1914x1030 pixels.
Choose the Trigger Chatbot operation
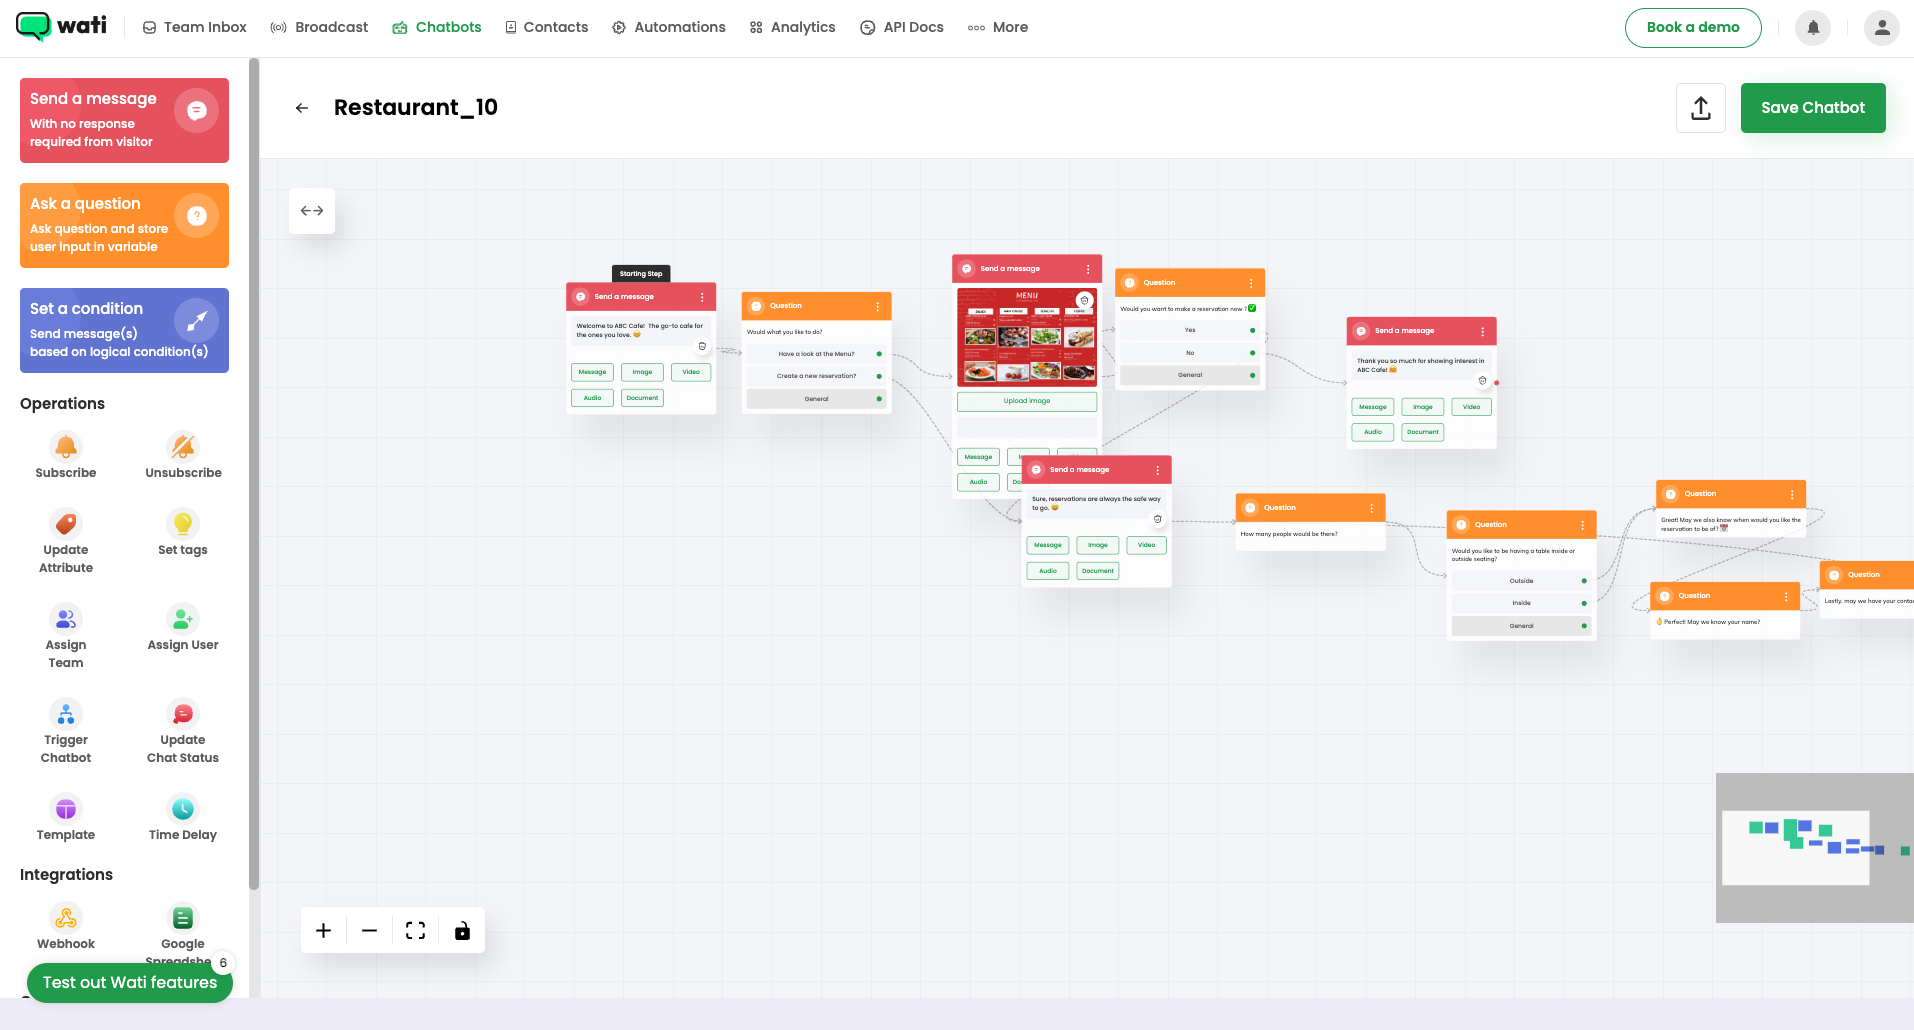click(65, 713)
